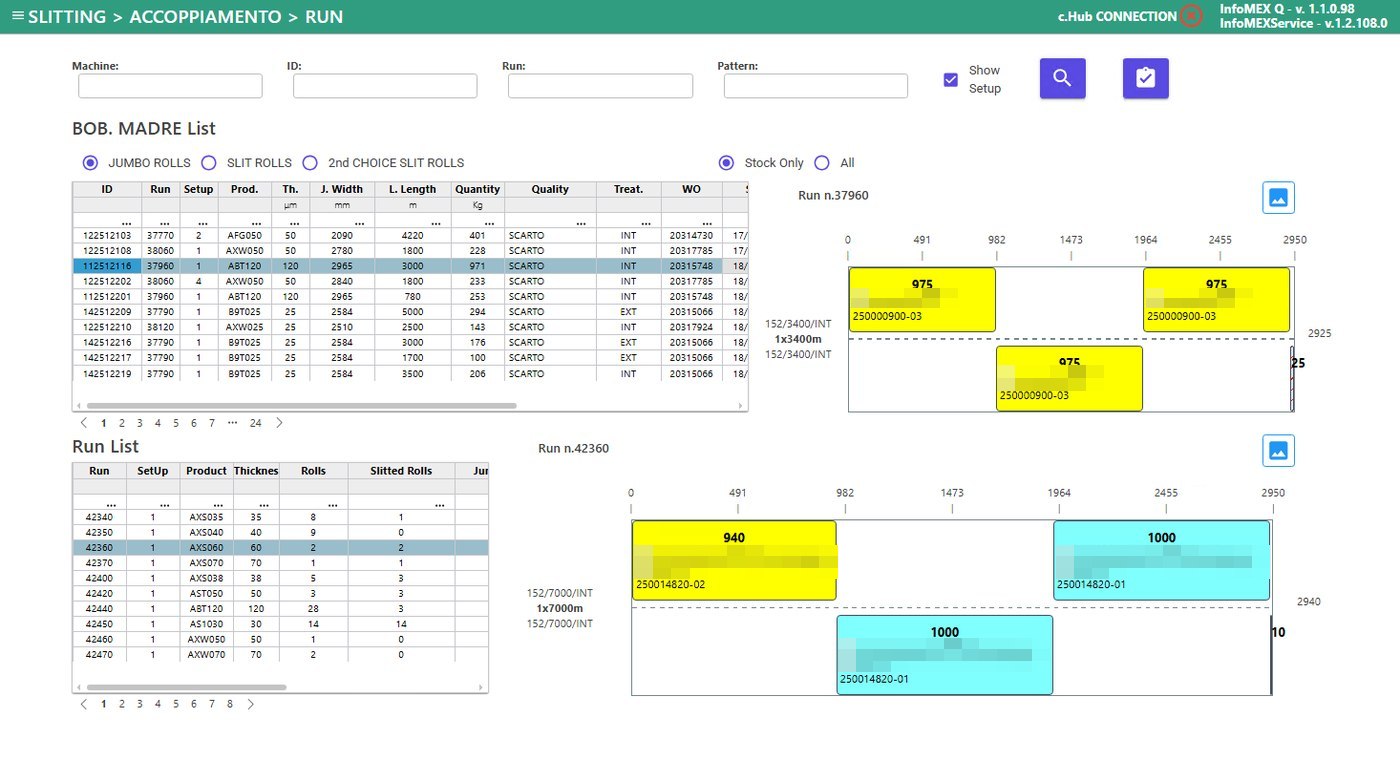This screenshot has height=760, width=1400.
Task: Go to page 24 of BOB. MADRE list
Action: click(256, 423)
